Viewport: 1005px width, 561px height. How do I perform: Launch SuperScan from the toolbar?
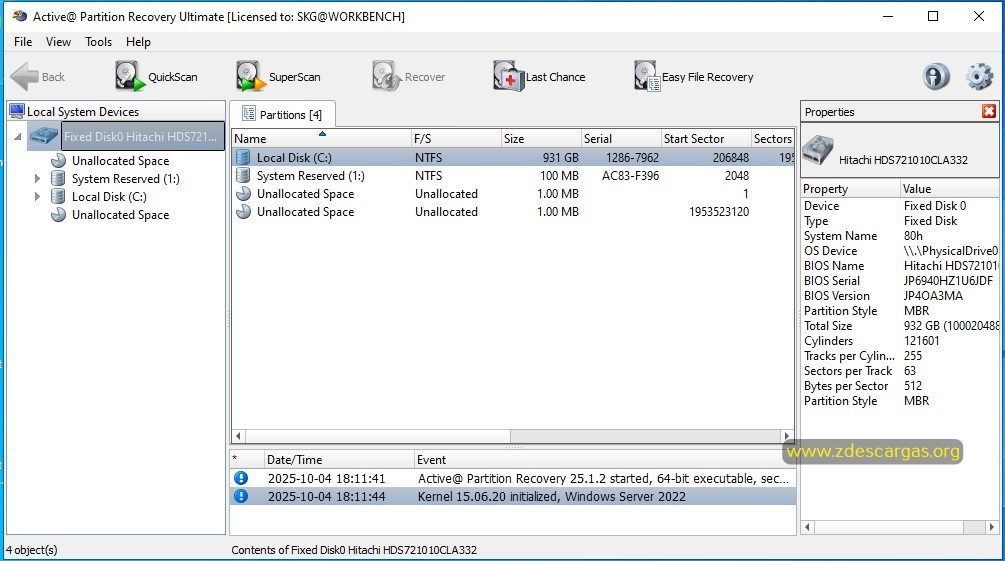278,76
